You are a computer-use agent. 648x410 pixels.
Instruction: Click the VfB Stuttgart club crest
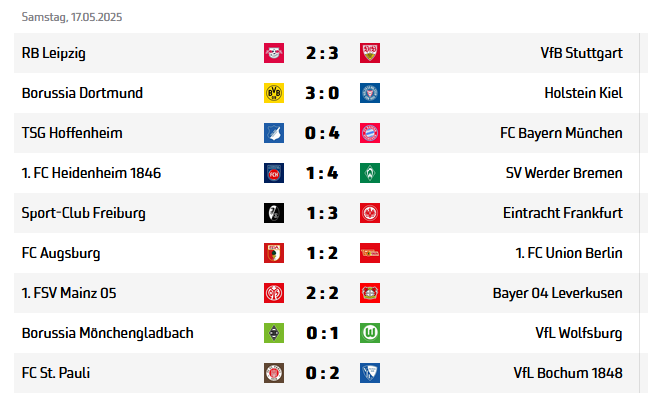click(x=370, y=53)
